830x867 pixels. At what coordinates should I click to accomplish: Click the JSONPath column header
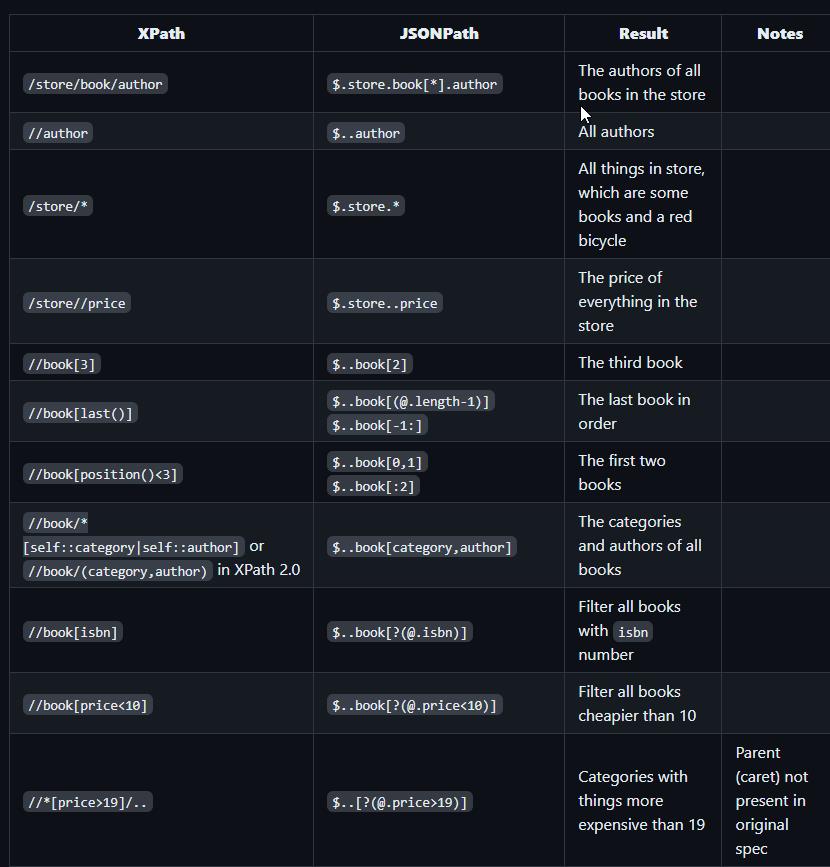[x=439, y=33]
